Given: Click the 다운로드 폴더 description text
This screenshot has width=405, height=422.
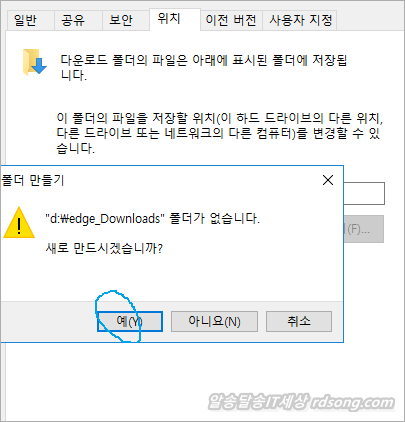Looking at the screenshot, I should pos(204,68).
